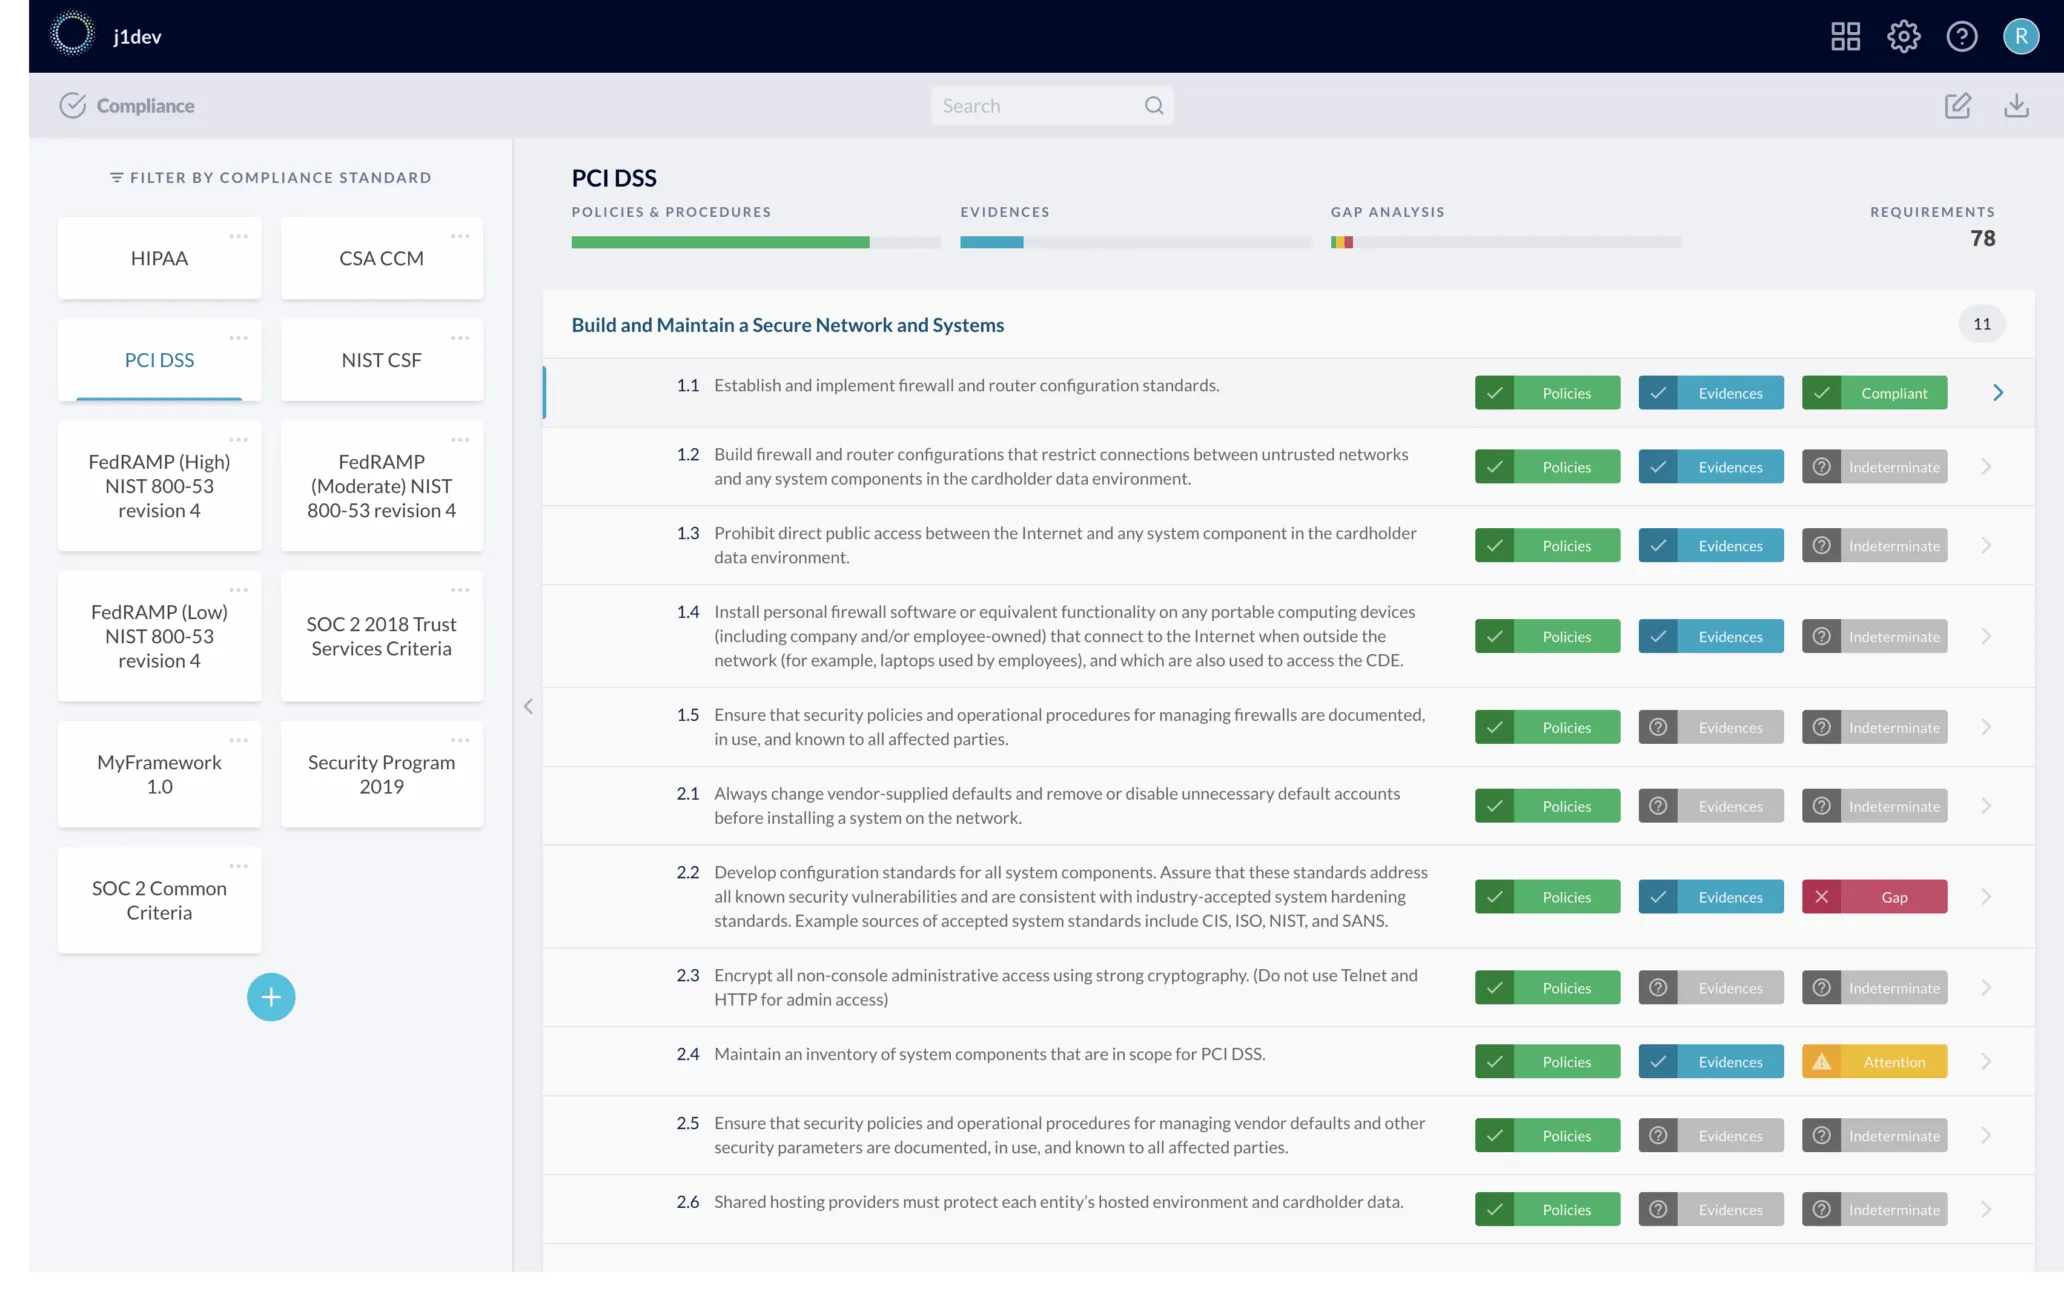Select the SOC 2 2018 Trust Services Criteria standard
This screenshot has height=1306, width=2064.
pyautogui.click(x=381, y=636)
